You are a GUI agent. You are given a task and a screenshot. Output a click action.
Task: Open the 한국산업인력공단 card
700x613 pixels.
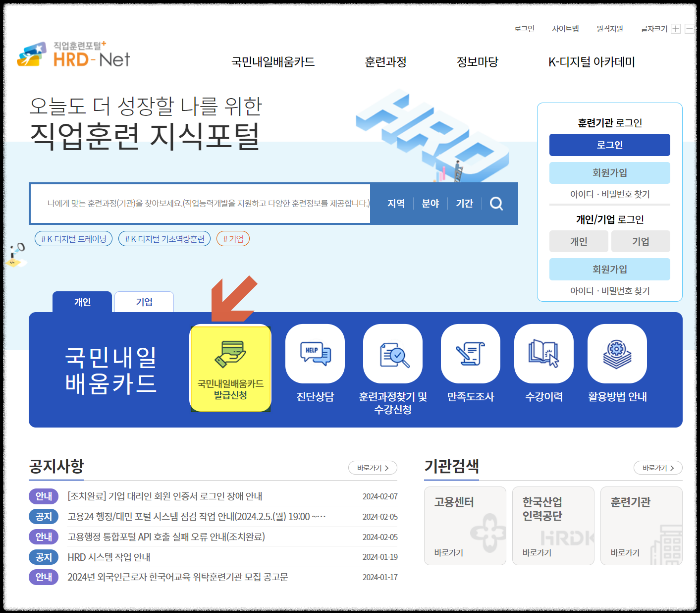pos(553,525)
